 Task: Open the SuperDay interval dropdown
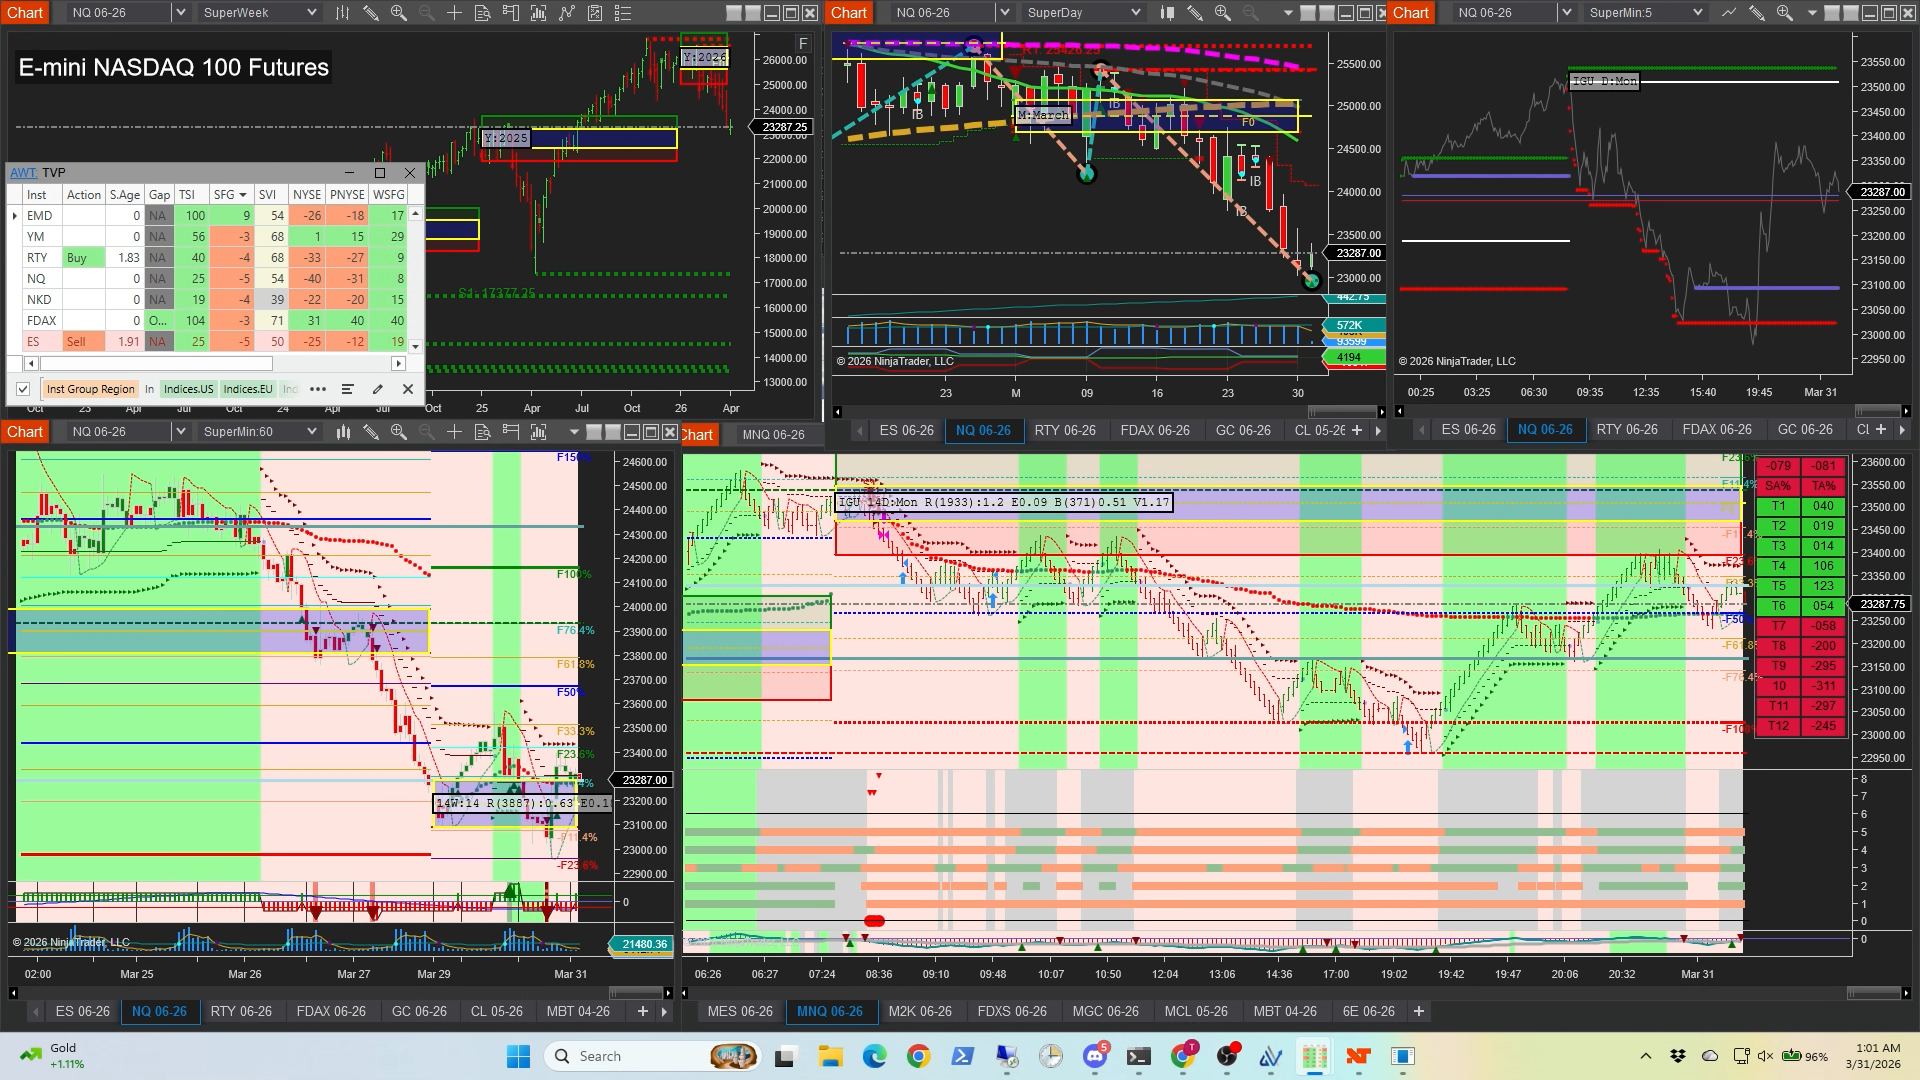click(x=1136, y=13)
